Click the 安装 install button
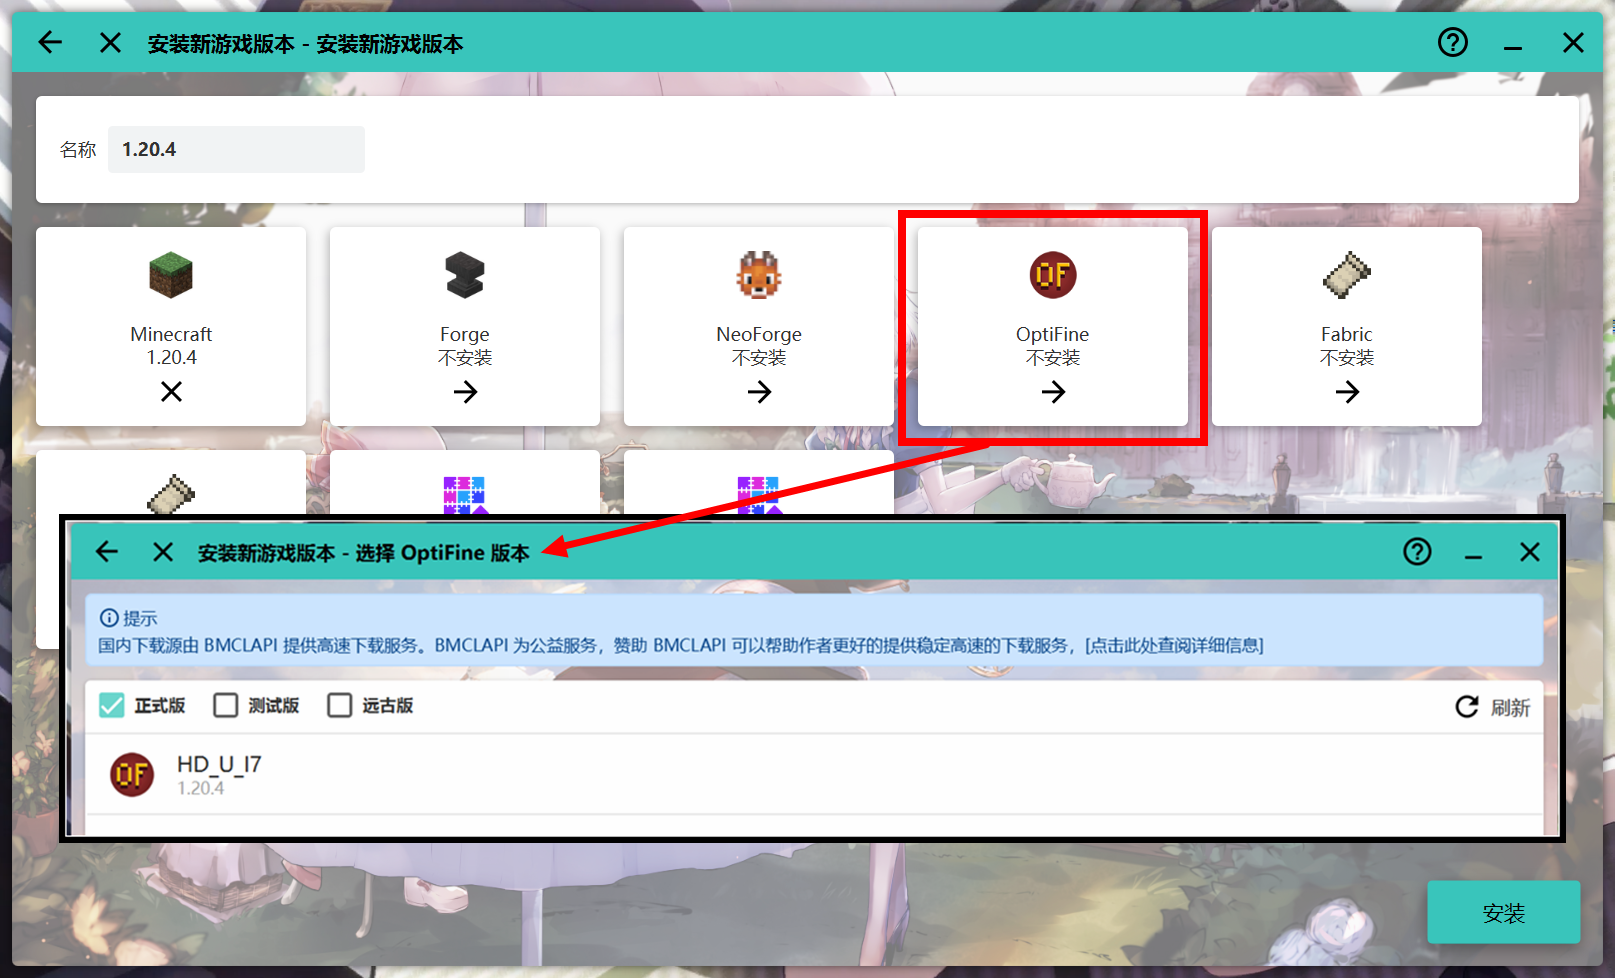This screenshot has height=978, width=1615. pos(1504,912)
